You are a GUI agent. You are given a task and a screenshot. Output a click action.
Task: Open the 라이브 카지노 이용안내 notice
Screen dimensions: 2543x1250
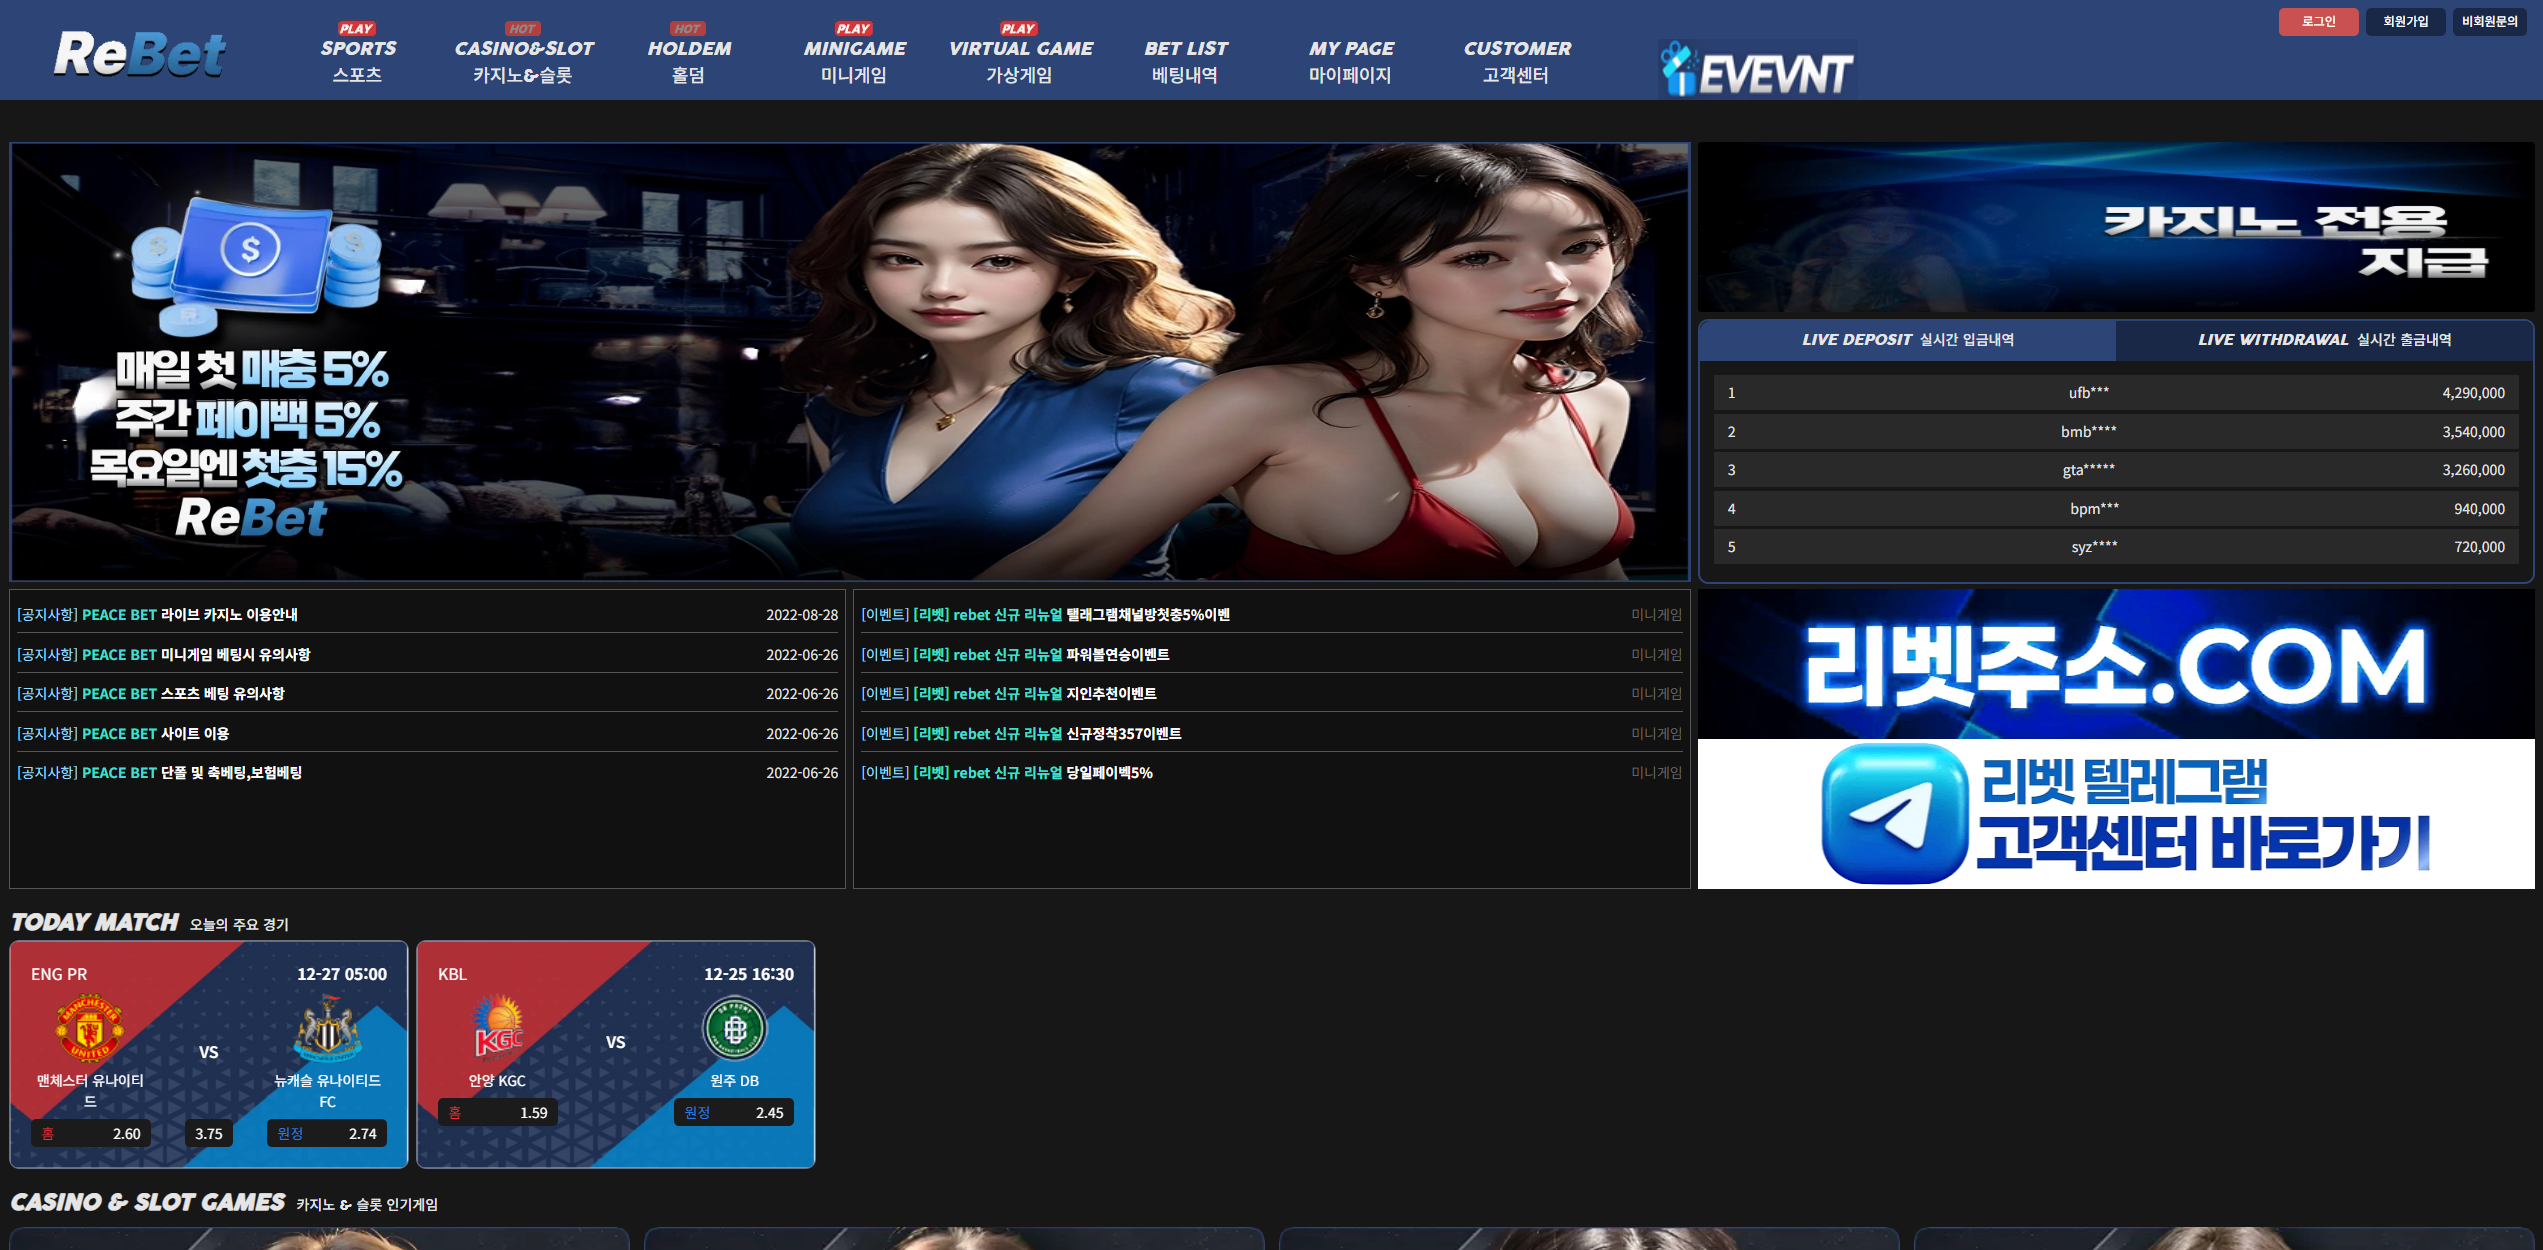tap(228, 615)
